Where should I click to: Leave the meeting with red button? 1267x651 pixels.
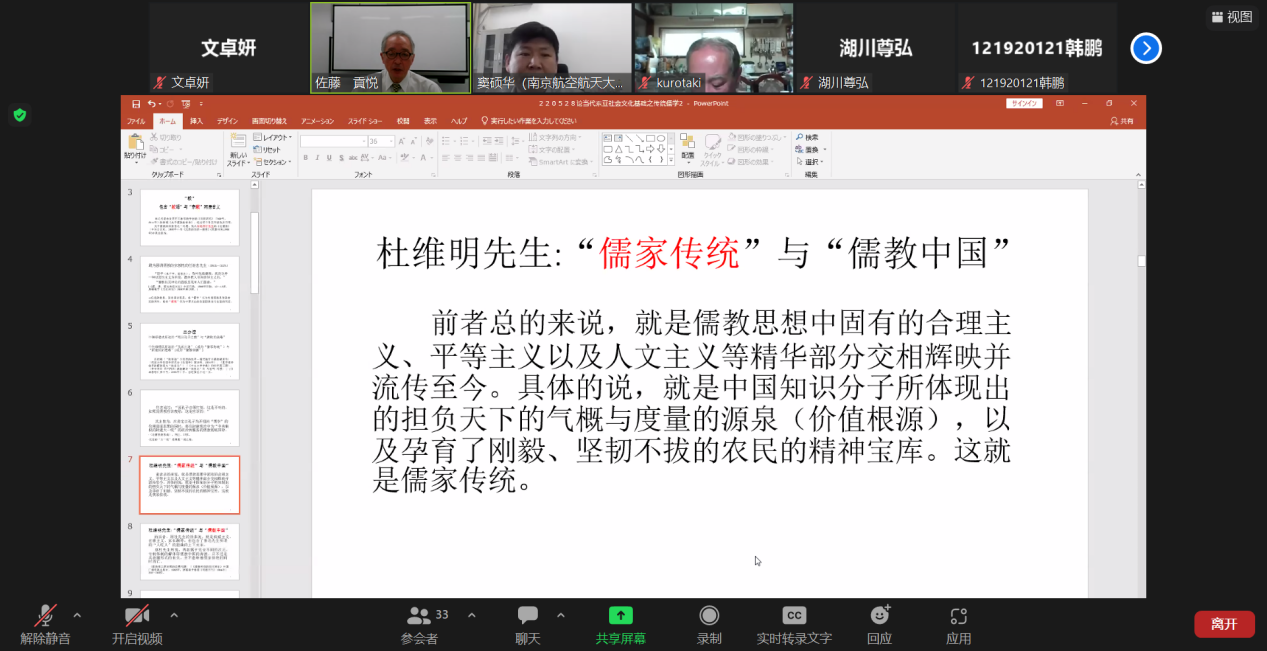point(1224,624)
